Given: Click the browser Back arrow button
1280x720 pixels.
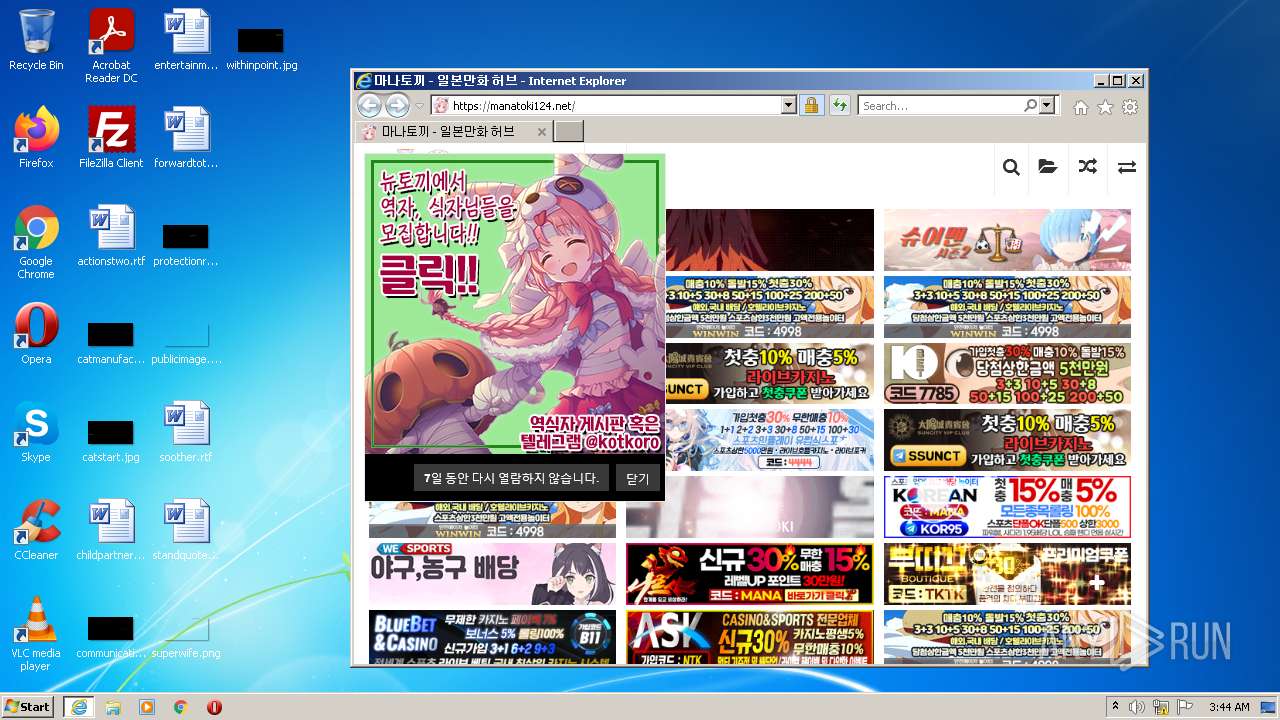Looking at the screenshot, I should tap(370, 105).
